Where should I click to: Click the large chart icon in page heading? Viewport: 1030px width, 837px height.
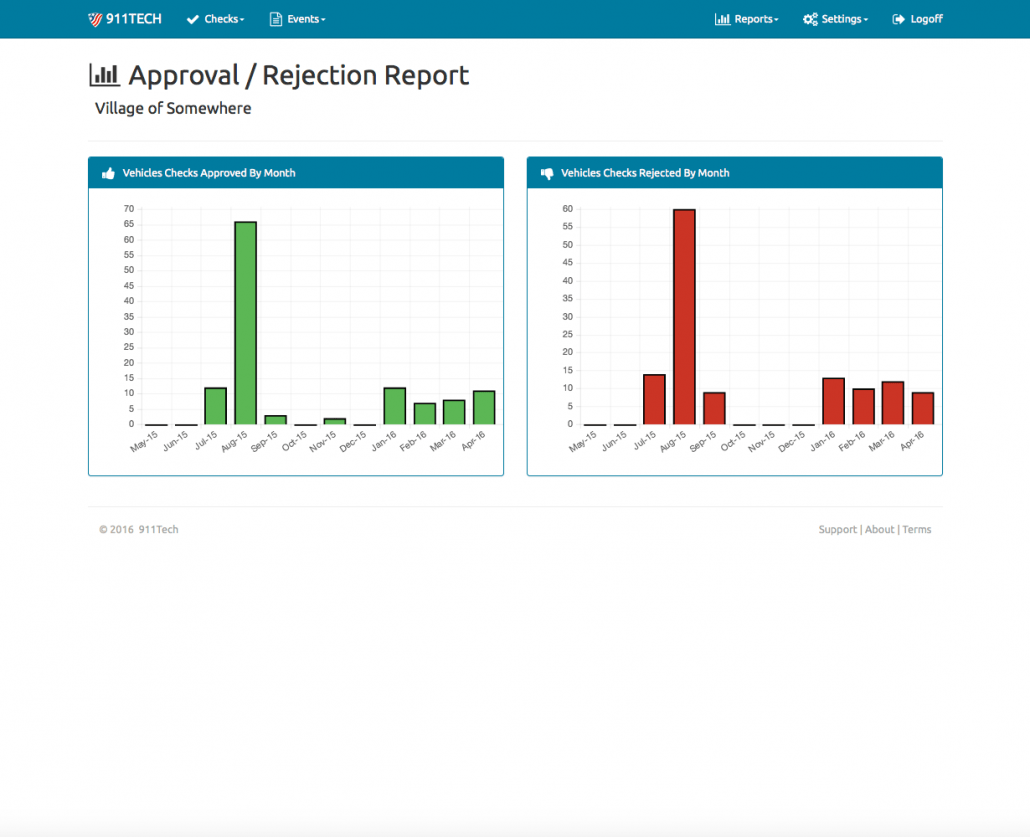click(105, 75)
